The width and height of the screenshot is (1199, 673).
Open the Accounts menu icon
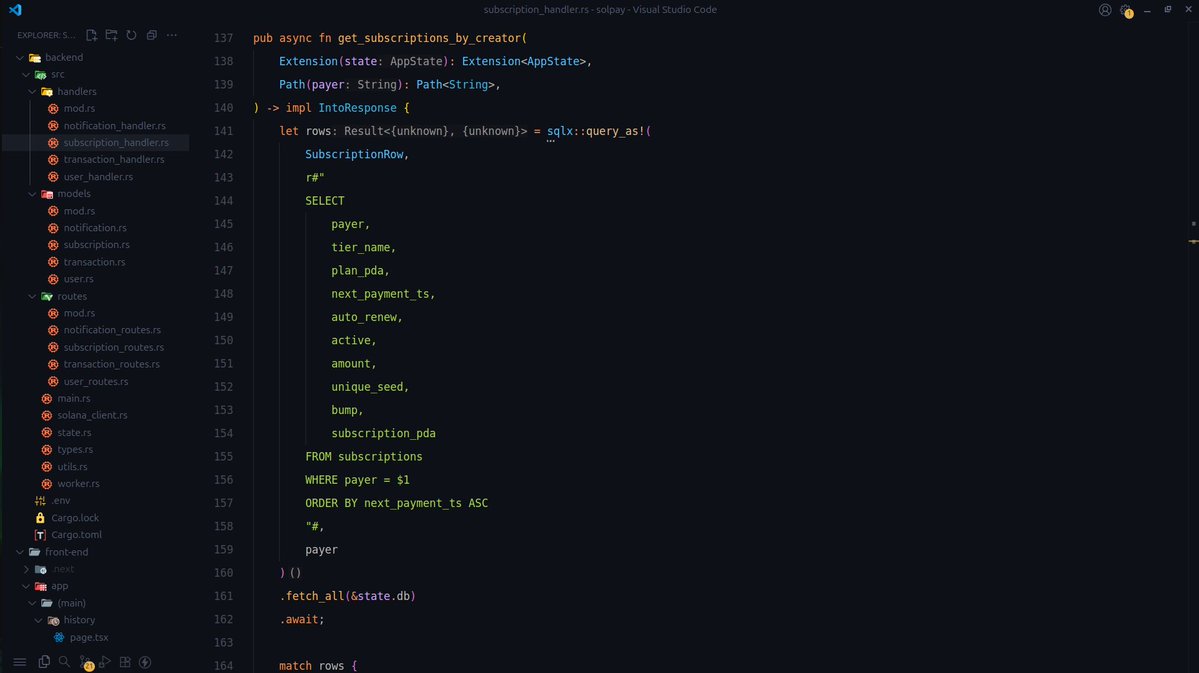pos(1105,10)
